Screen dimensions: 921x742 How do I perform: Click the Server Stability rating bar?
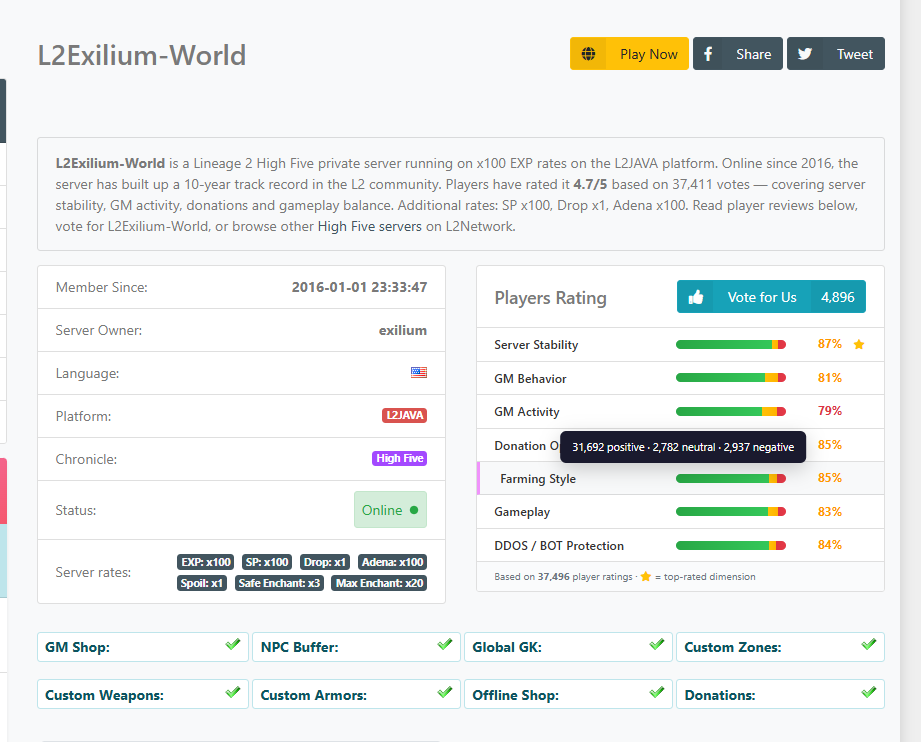coord(731,344)
